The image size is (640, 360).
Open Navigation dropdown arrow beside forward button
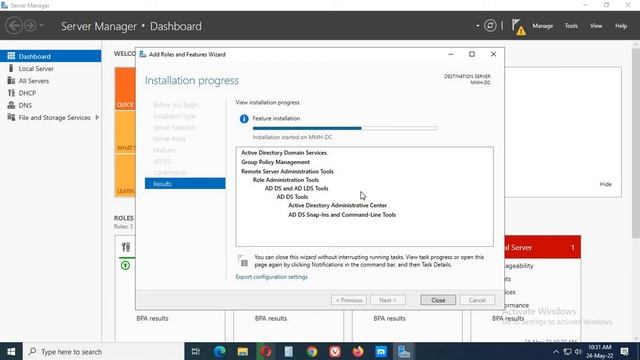(x=41, y=26)
